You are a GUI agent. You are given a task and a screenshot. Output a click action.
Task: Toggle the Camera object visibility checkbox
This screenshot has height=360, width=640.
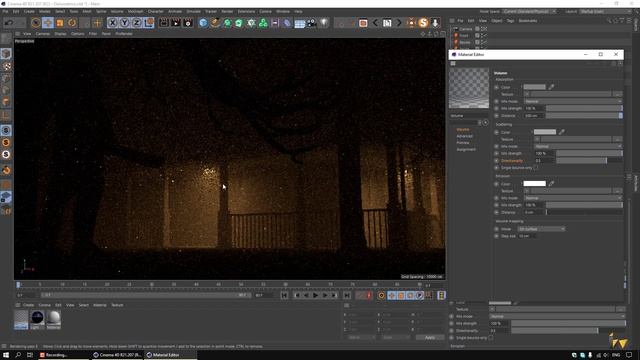pyautogui.click(x=477, y=29)
